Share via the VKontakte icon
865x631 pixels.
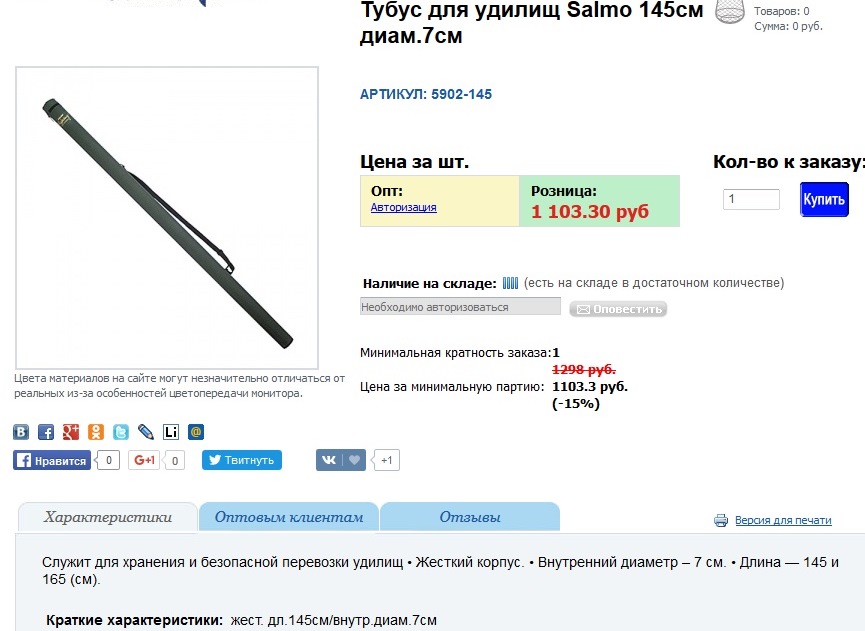pyautogui.click(x=21, y=432)
